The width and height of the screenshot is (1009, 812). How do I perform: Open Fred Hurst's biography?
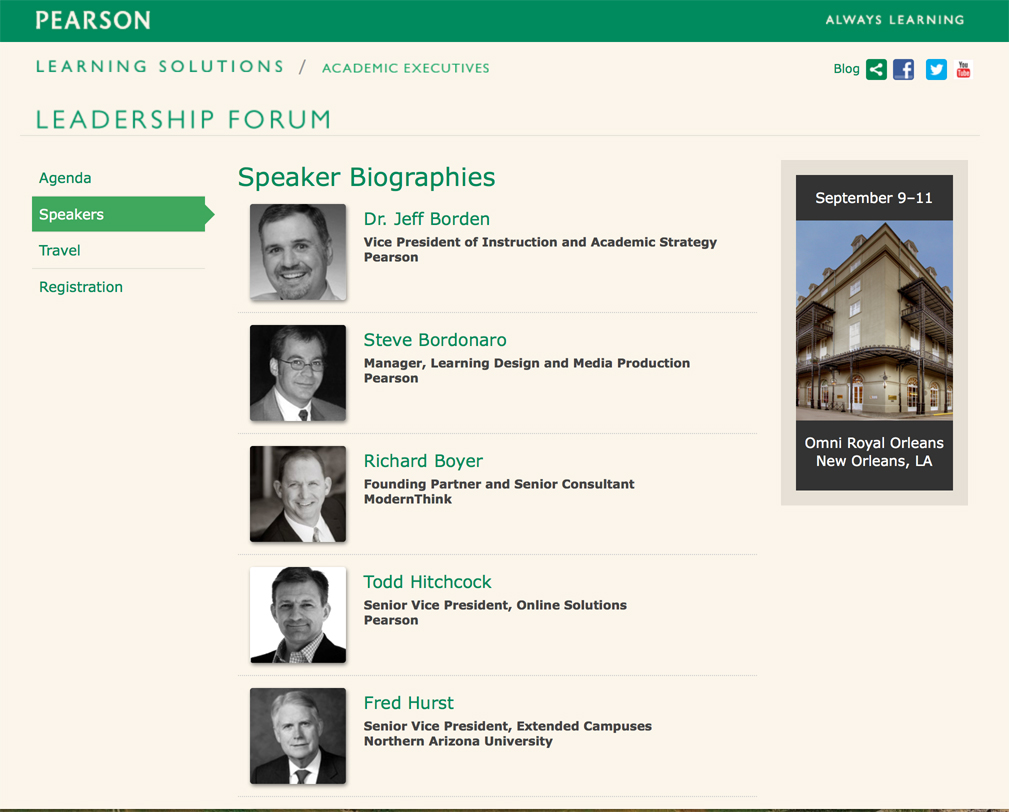(409, 703)
